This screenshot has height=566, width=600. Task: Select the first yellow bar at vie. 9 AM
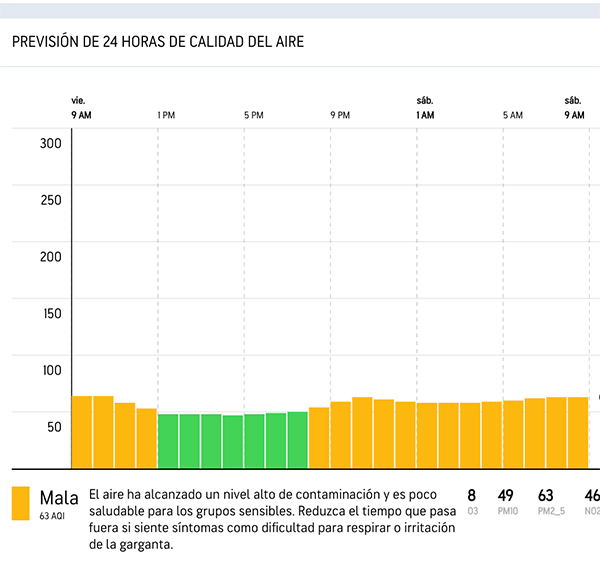click(82, 432)
